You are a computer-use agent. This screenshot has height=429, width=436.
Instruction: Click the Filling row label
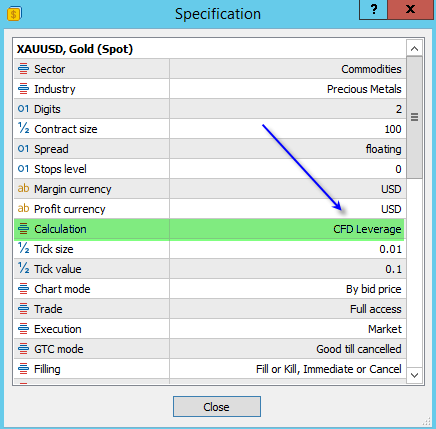[x=47, y=369]
